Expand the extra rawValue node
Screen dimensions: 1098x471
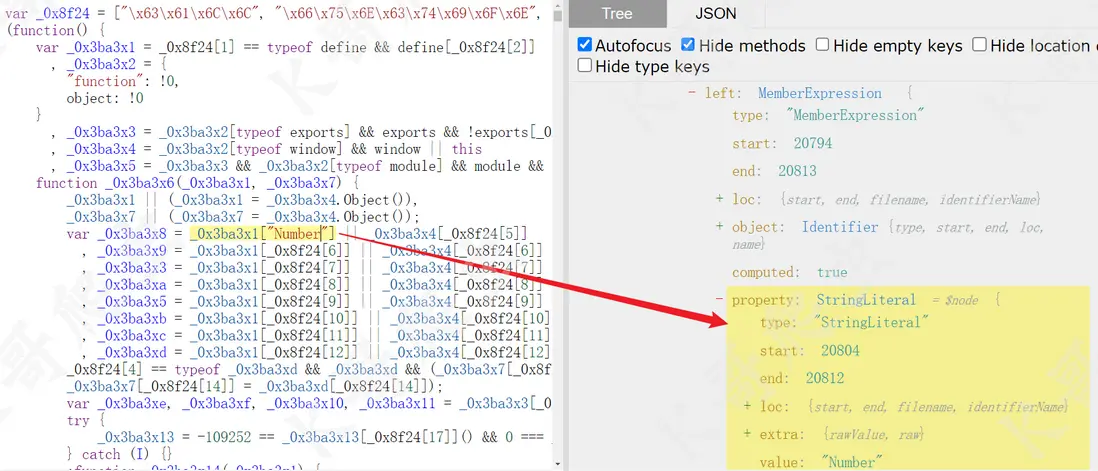pyautogui.click(x=748, y=435)
